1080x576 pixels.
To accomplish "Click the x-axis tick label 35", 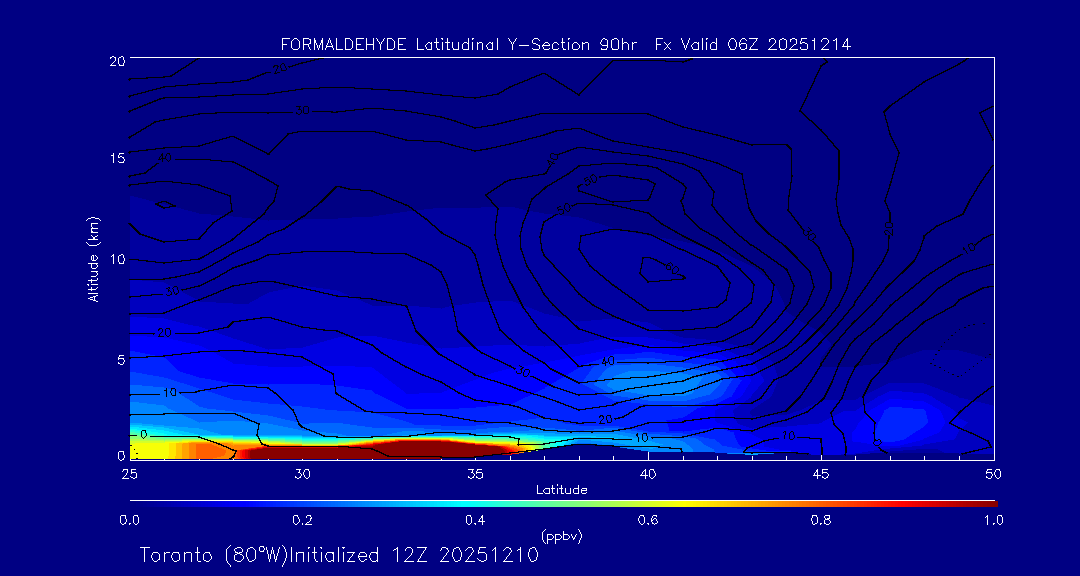I will (475, 473).
